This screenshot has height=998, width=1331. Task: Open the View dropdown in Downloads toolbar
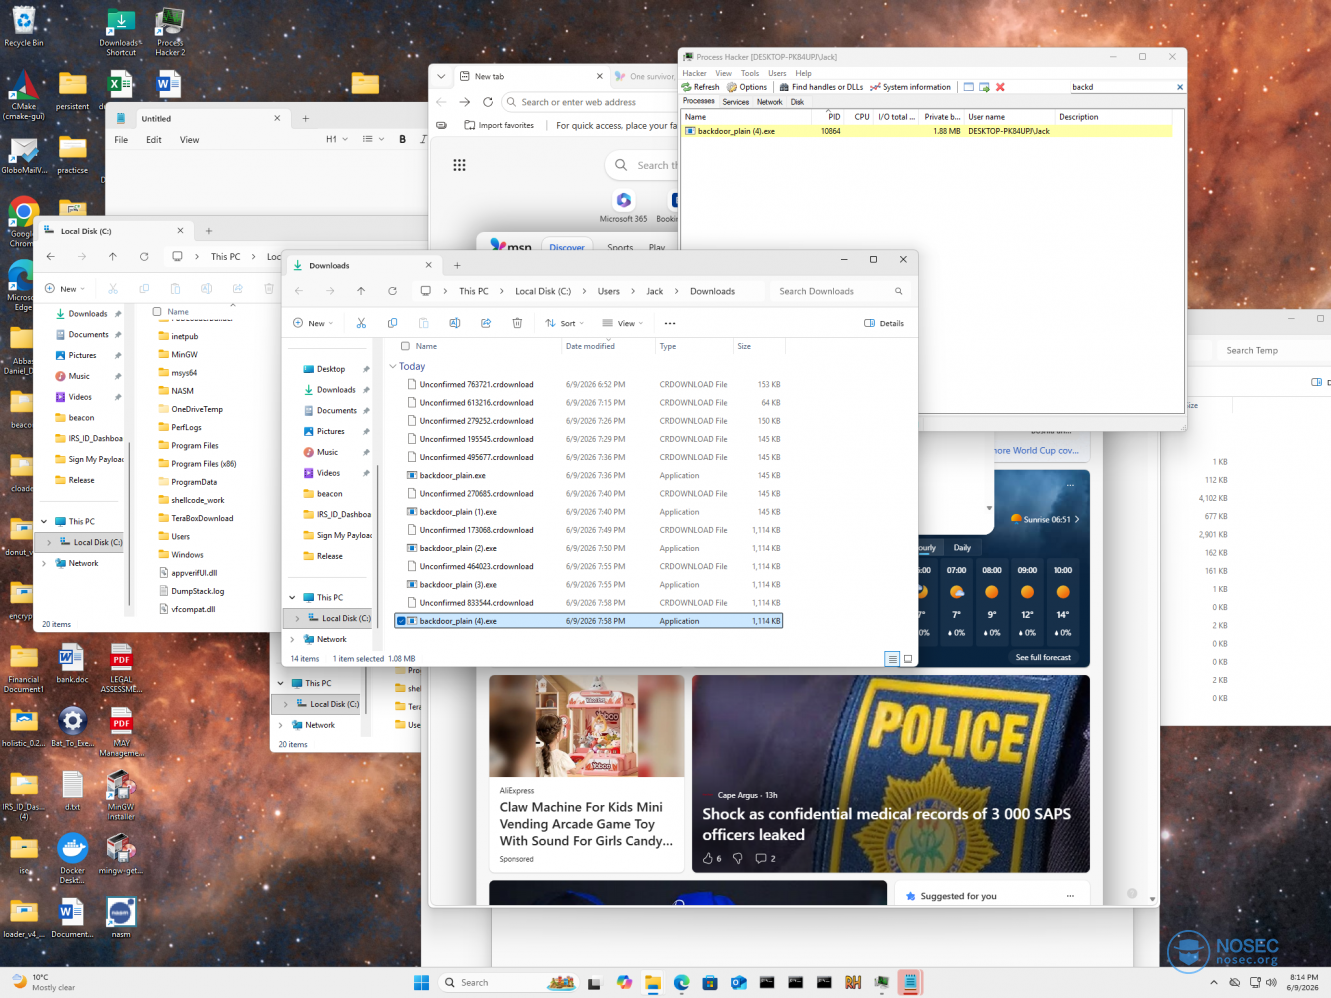pos(623,323)
